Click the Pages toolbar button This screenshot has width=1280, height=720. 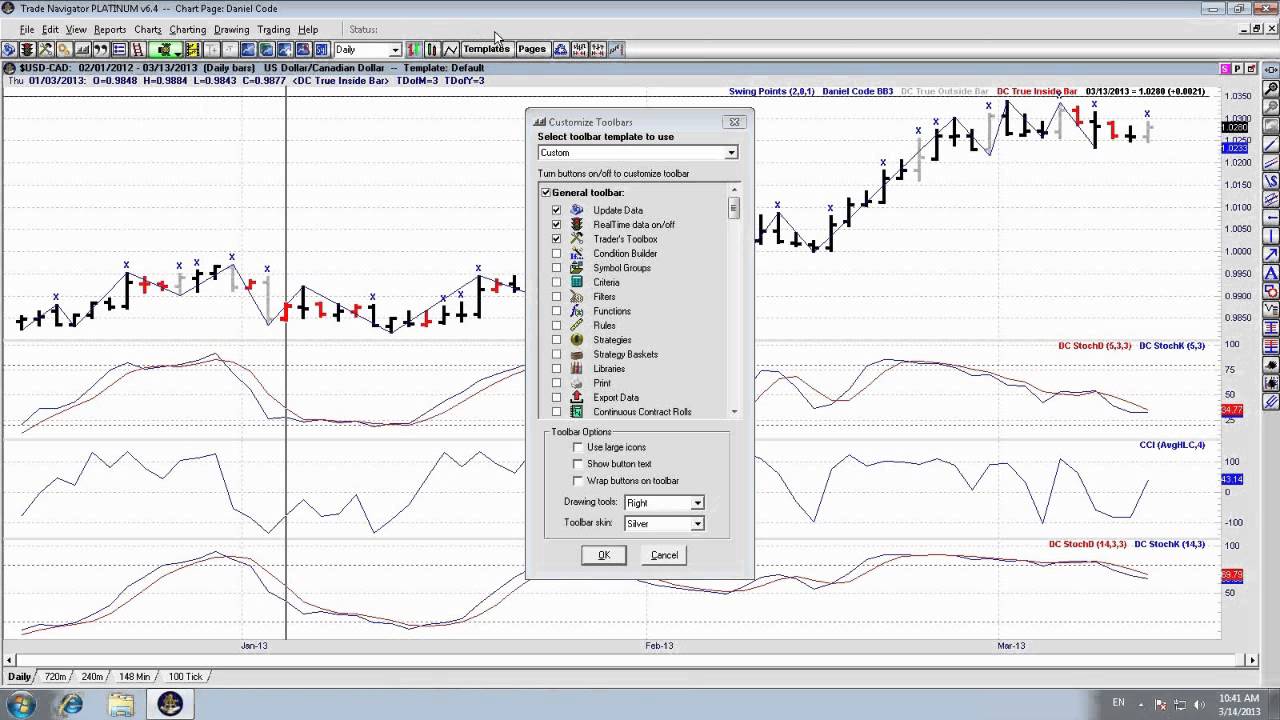tap(531, 49)
